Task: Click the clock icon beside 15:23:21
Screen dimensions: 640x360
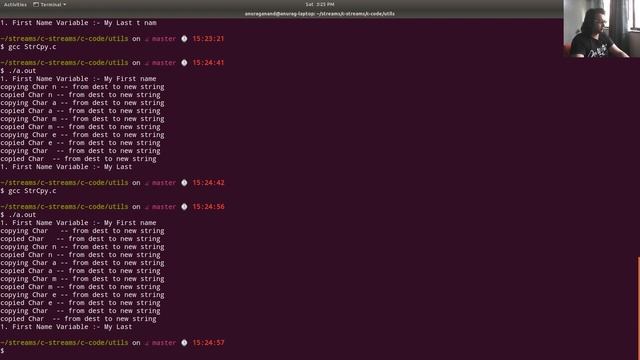Action: click(x=184, y=39)
